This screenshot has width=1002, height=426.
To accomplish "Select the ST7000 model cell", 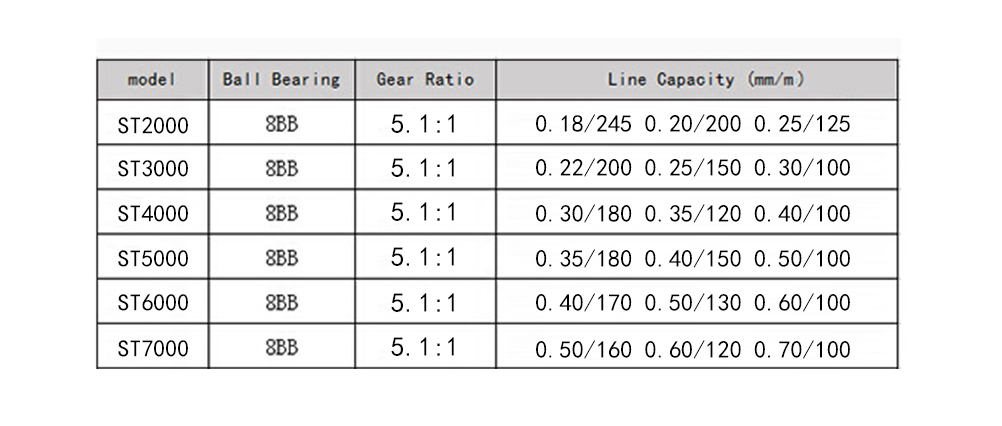I will pyautogui.click(x=152, y=348).
